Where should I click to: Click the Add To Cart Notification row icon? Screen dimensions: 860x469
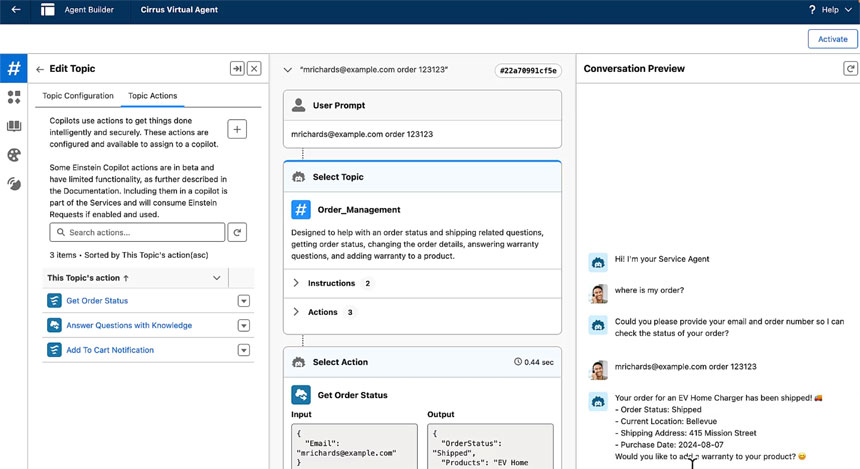tap(54, 350)
